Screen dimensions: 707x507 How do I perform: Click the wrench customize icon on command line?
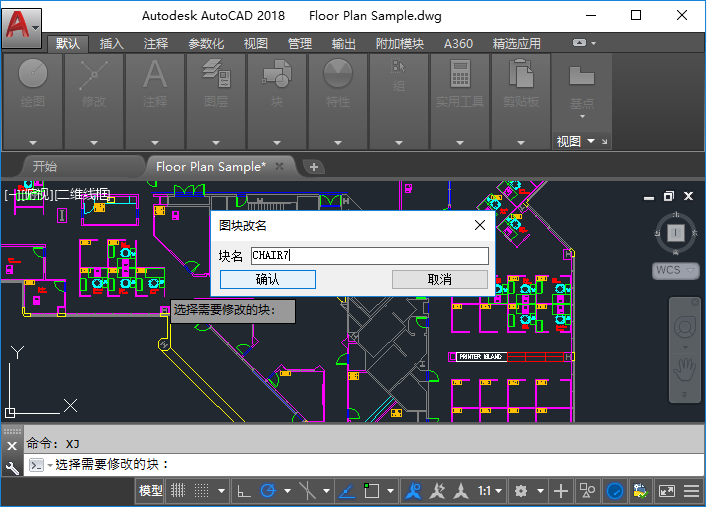tap(12, 468)
